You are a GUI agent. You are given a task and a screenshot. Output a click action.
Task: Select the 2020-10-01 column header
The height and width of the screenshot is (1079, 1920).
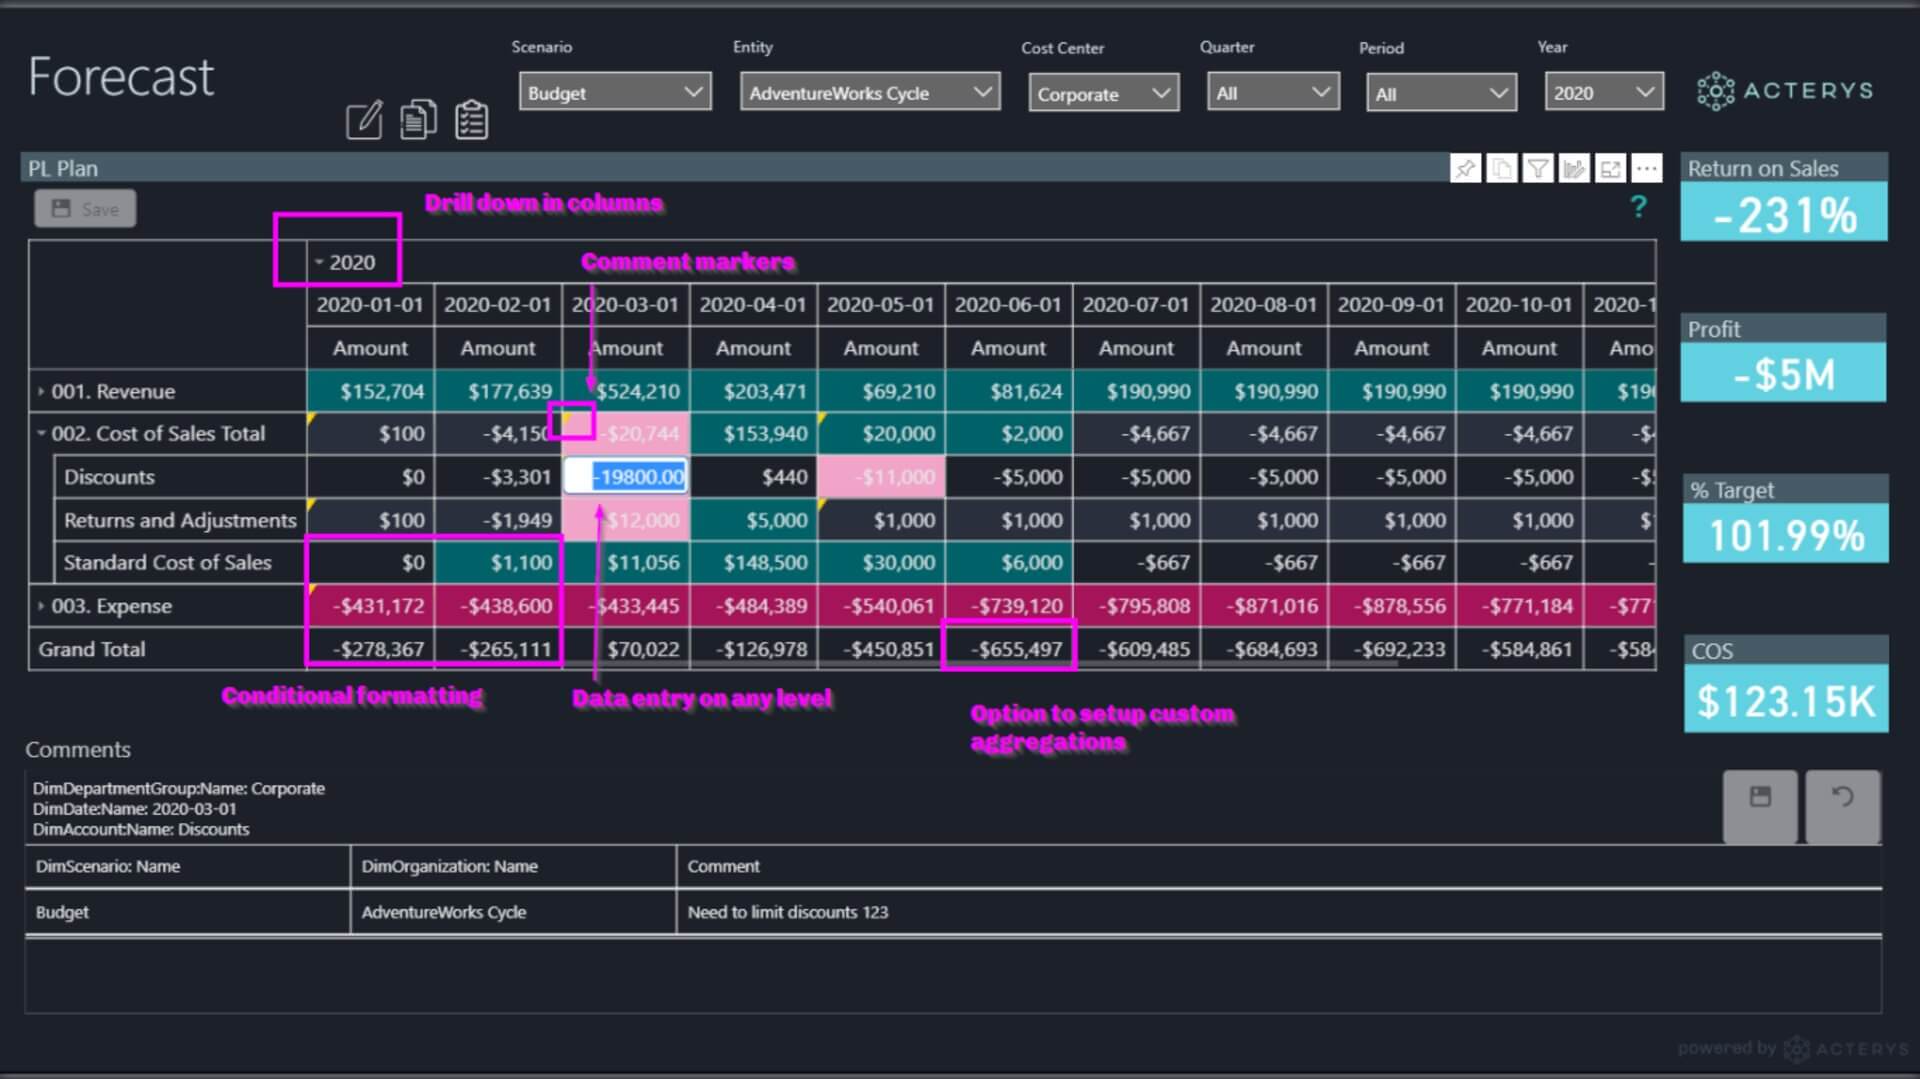(1518, 304)
